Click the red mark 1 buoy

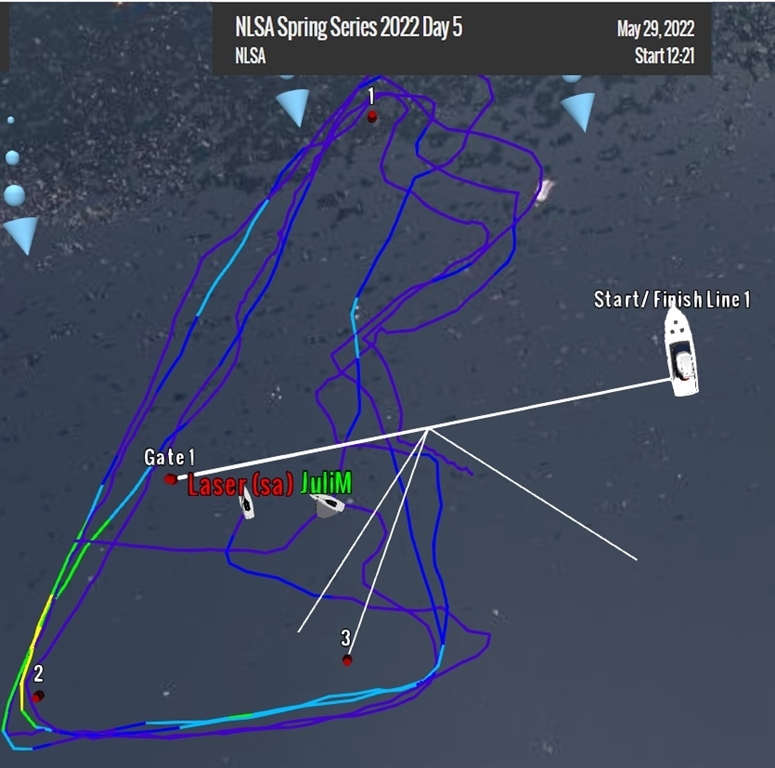point(372,117)
